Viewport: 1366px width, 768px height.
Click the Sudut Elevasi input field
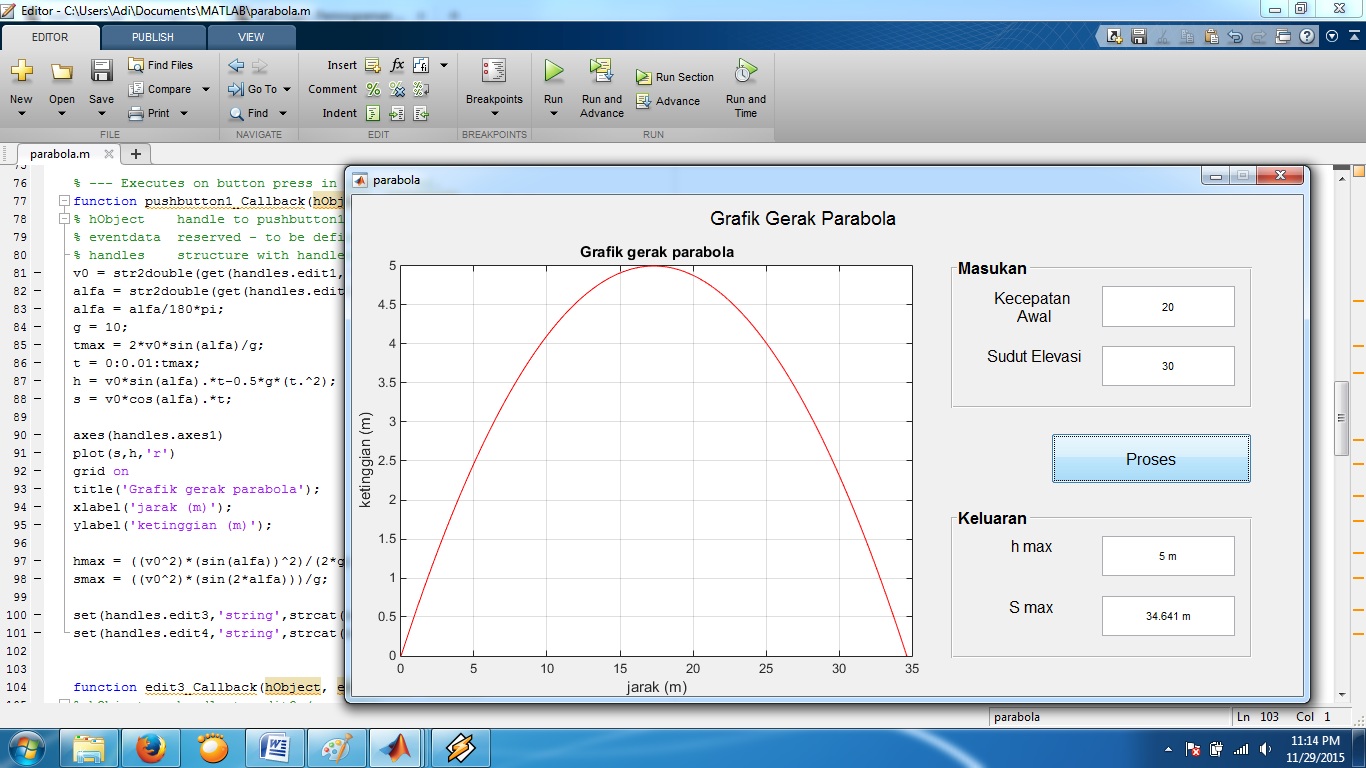pos(1167,366)
